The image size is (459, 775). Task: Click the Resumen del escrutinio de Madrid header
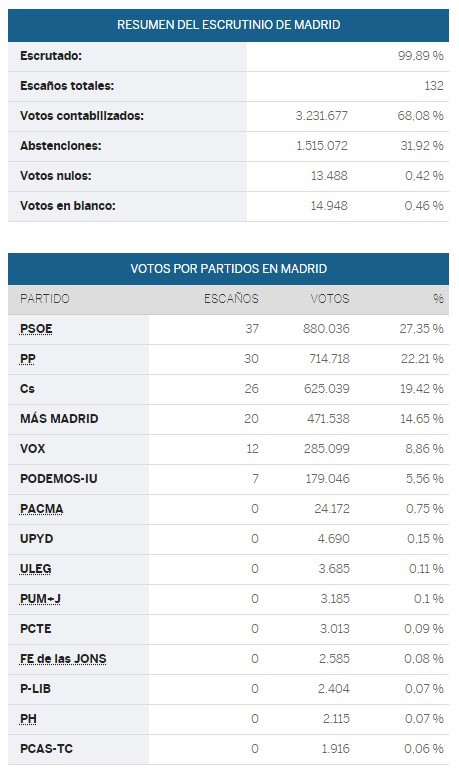[x=228, y=25]
